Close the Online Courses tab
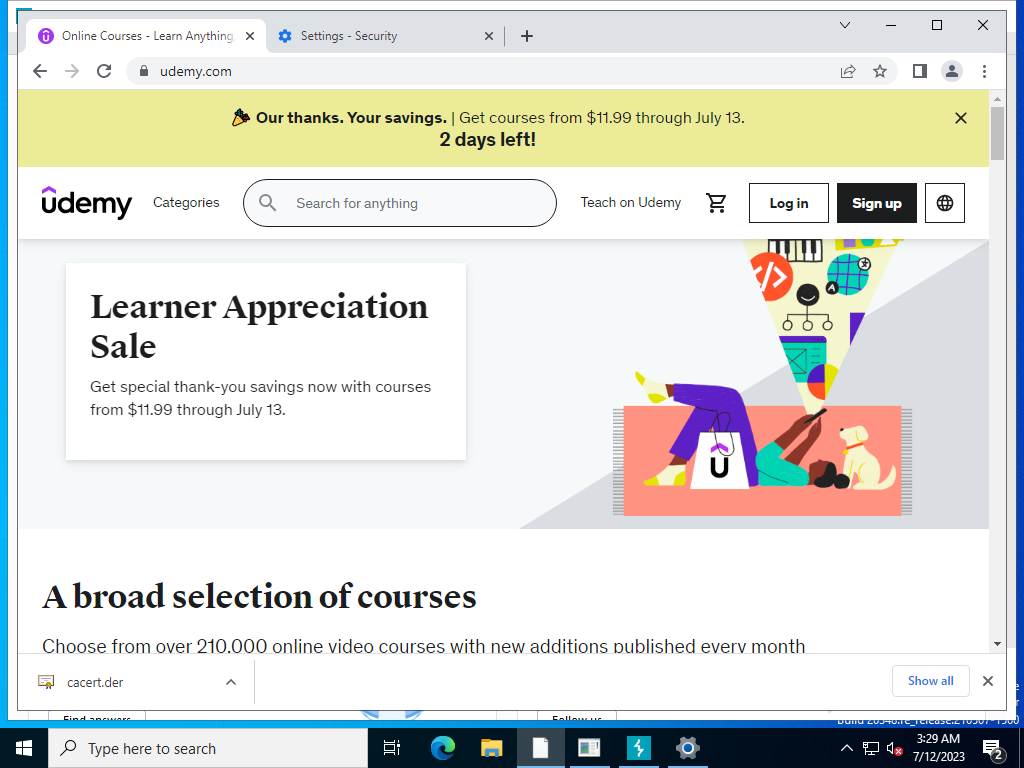 (249, 37)
